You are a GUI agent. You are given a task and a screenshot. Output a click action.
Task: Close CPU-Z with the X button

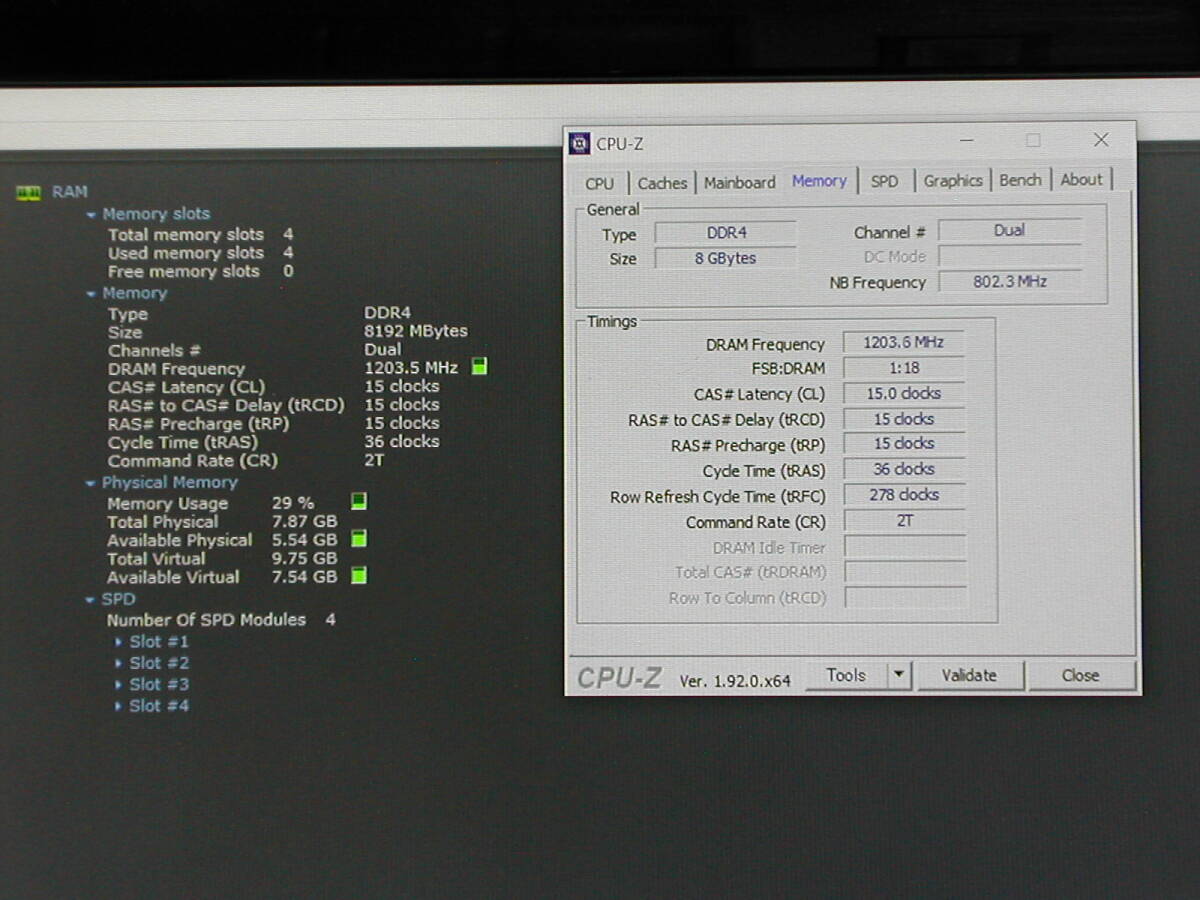coord(1100,140)
